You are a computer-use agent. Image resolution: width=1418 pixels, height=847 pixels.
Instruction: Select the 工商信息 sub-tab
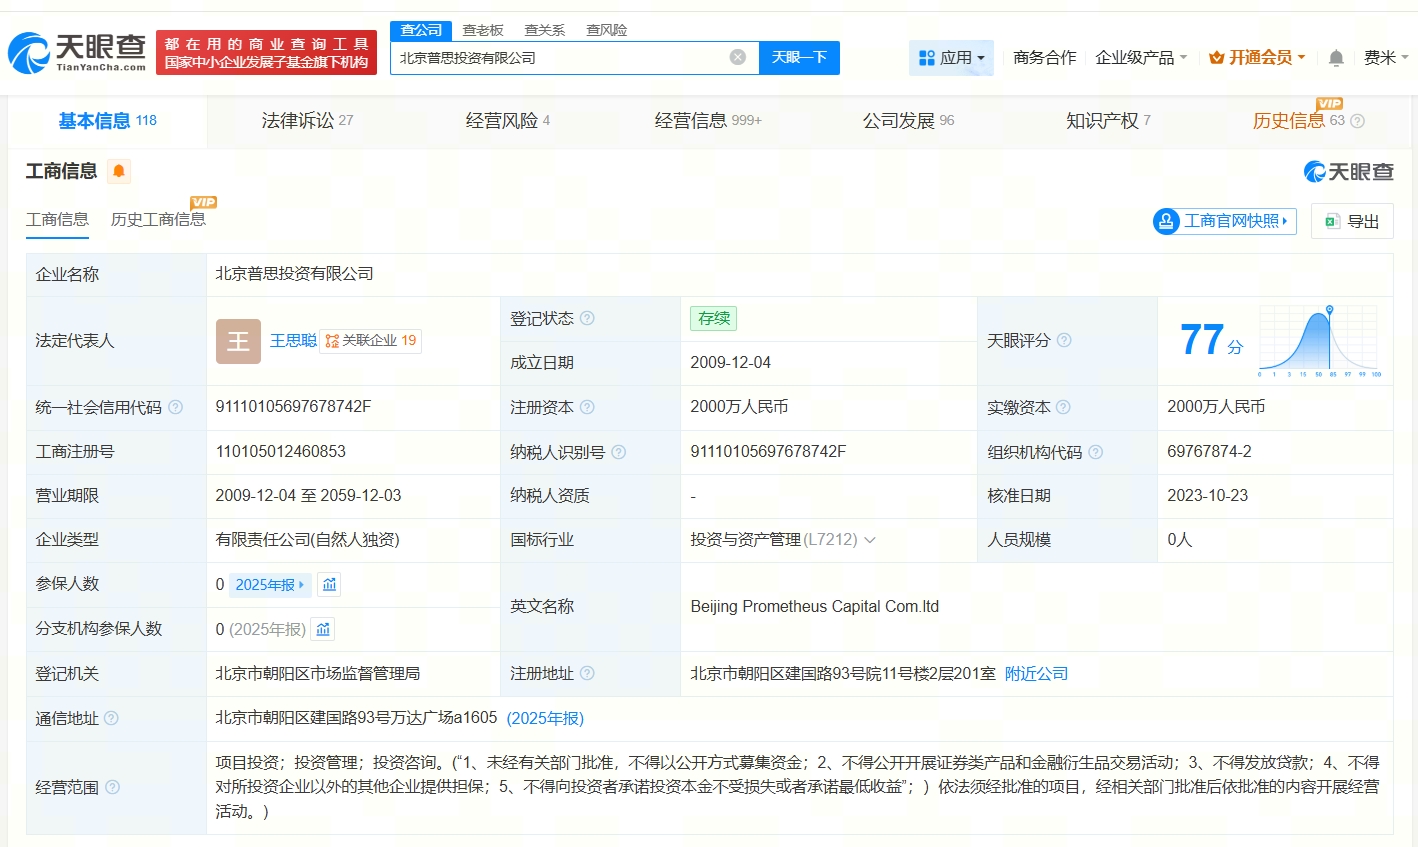pyautogui.click(x=57, y=220)
